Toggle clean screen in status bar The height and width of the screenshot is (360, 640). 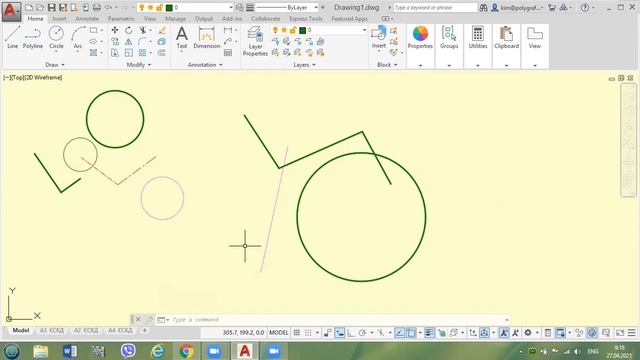(620, 333)
